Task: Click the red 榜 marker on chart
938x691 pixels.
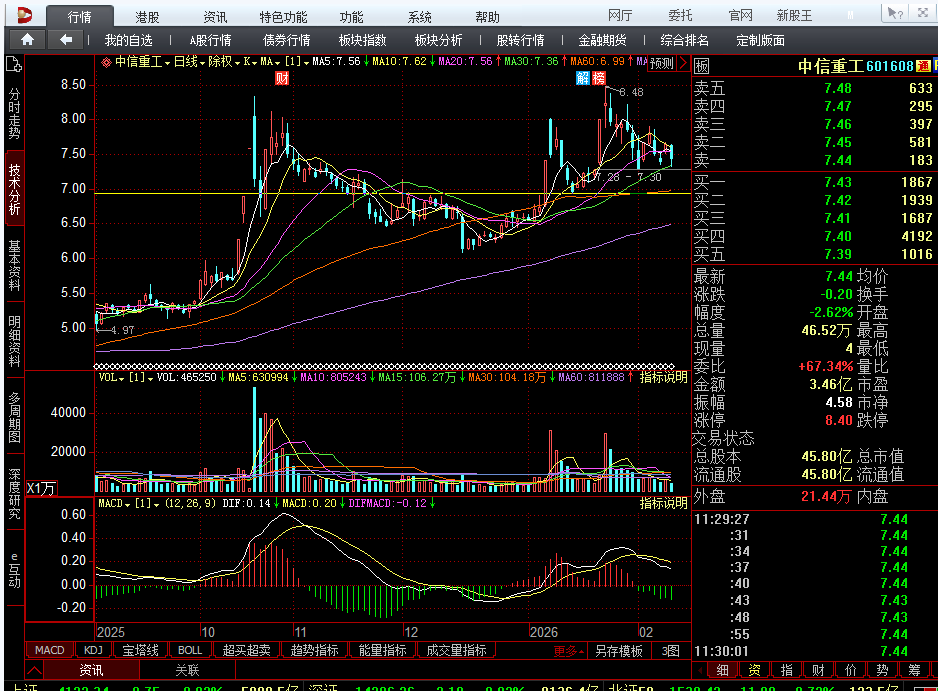Action: (599, 78)
